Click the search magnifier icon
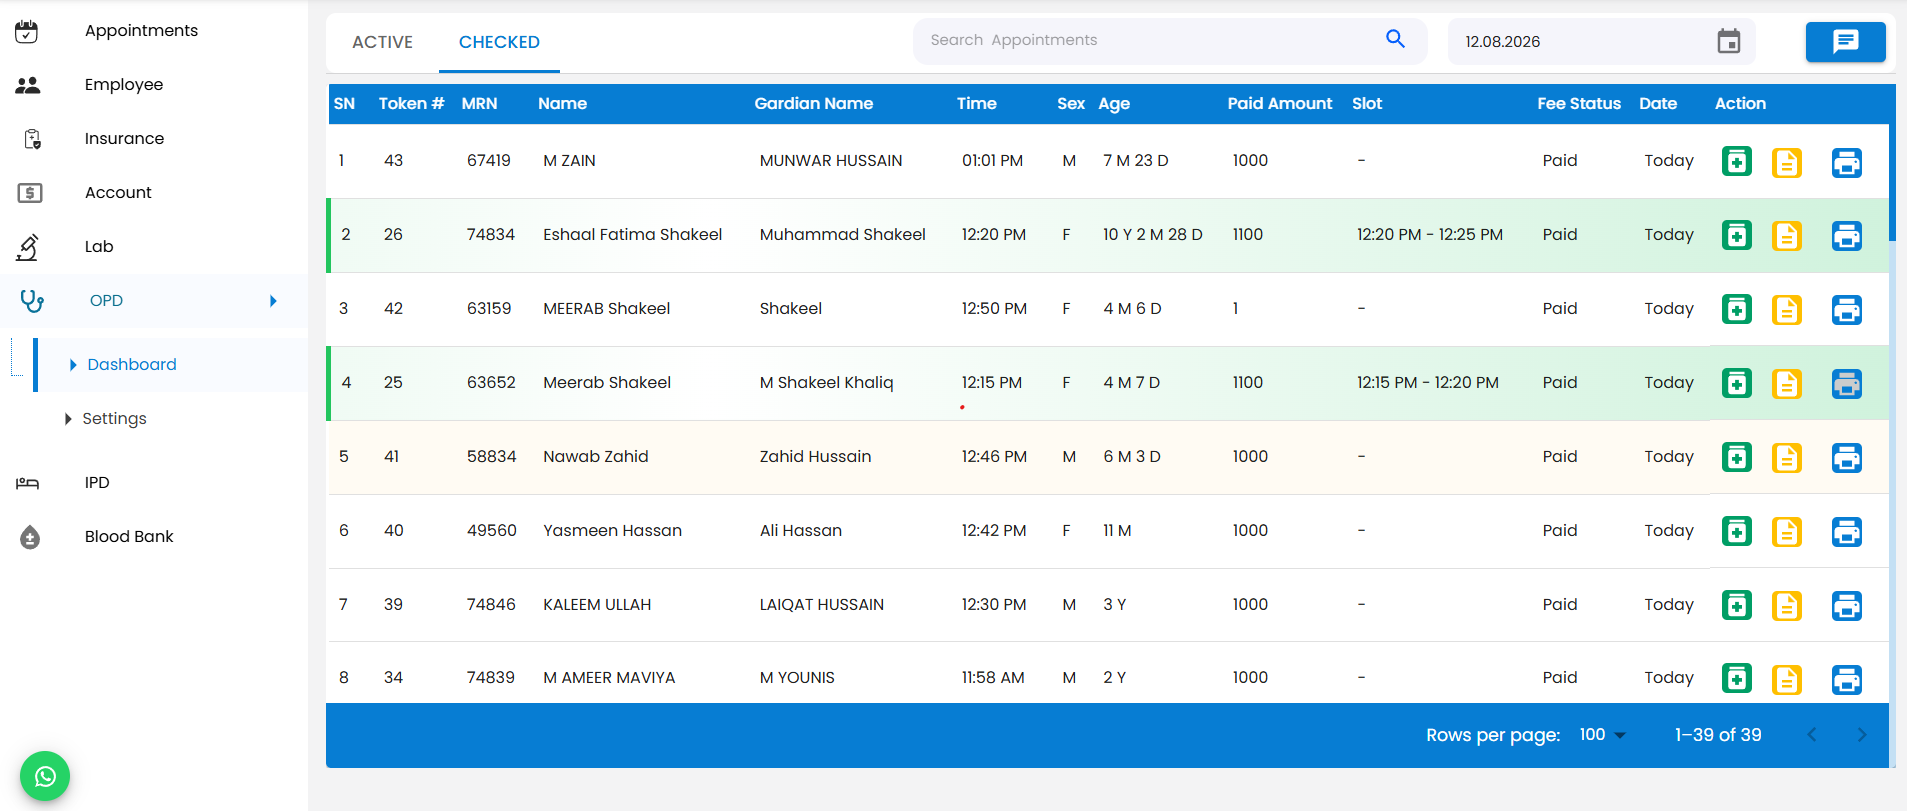This screenshot has height=811, width=1907. 1396,39
